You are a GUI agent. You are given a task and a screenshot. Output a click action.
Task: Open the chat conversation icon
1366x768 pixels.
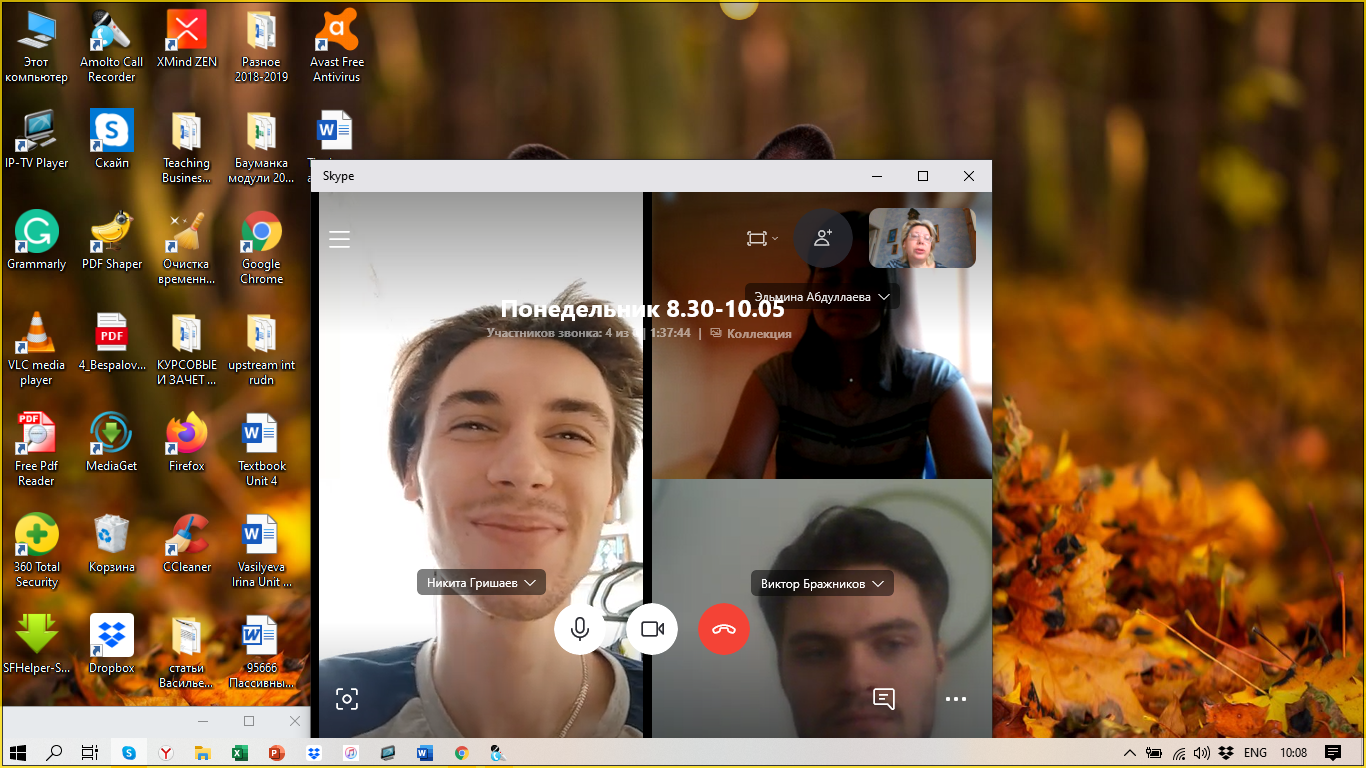[x=883, y=699]
